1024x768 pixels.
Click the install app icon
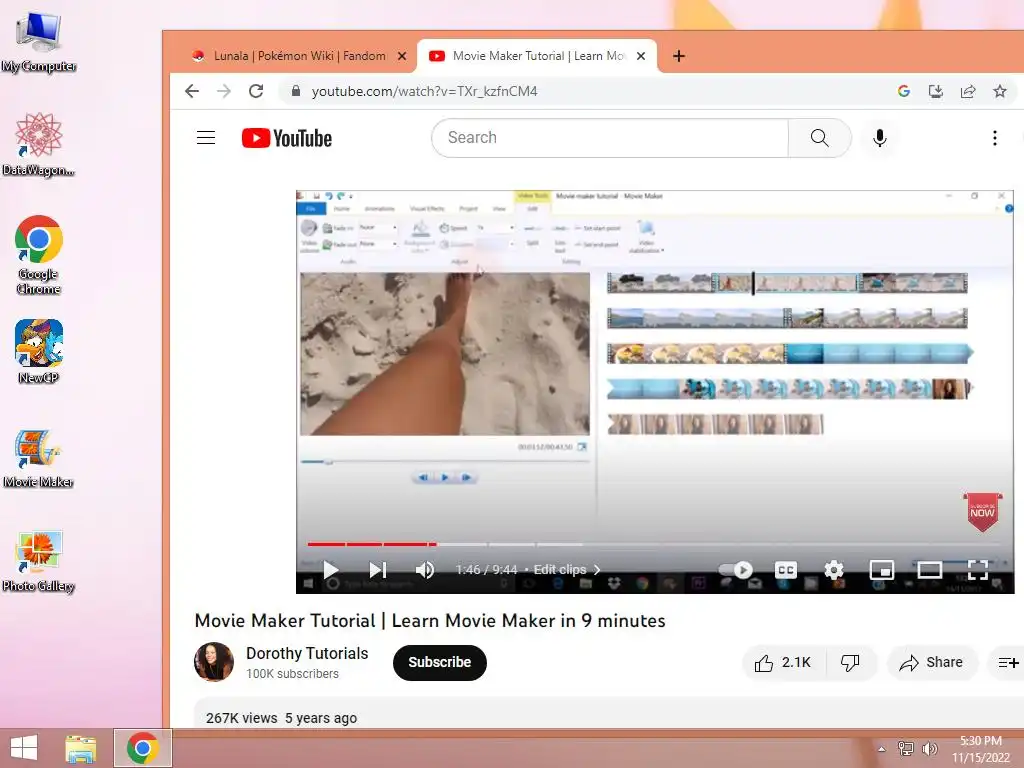pyautogui.click(x=936, y=91)
